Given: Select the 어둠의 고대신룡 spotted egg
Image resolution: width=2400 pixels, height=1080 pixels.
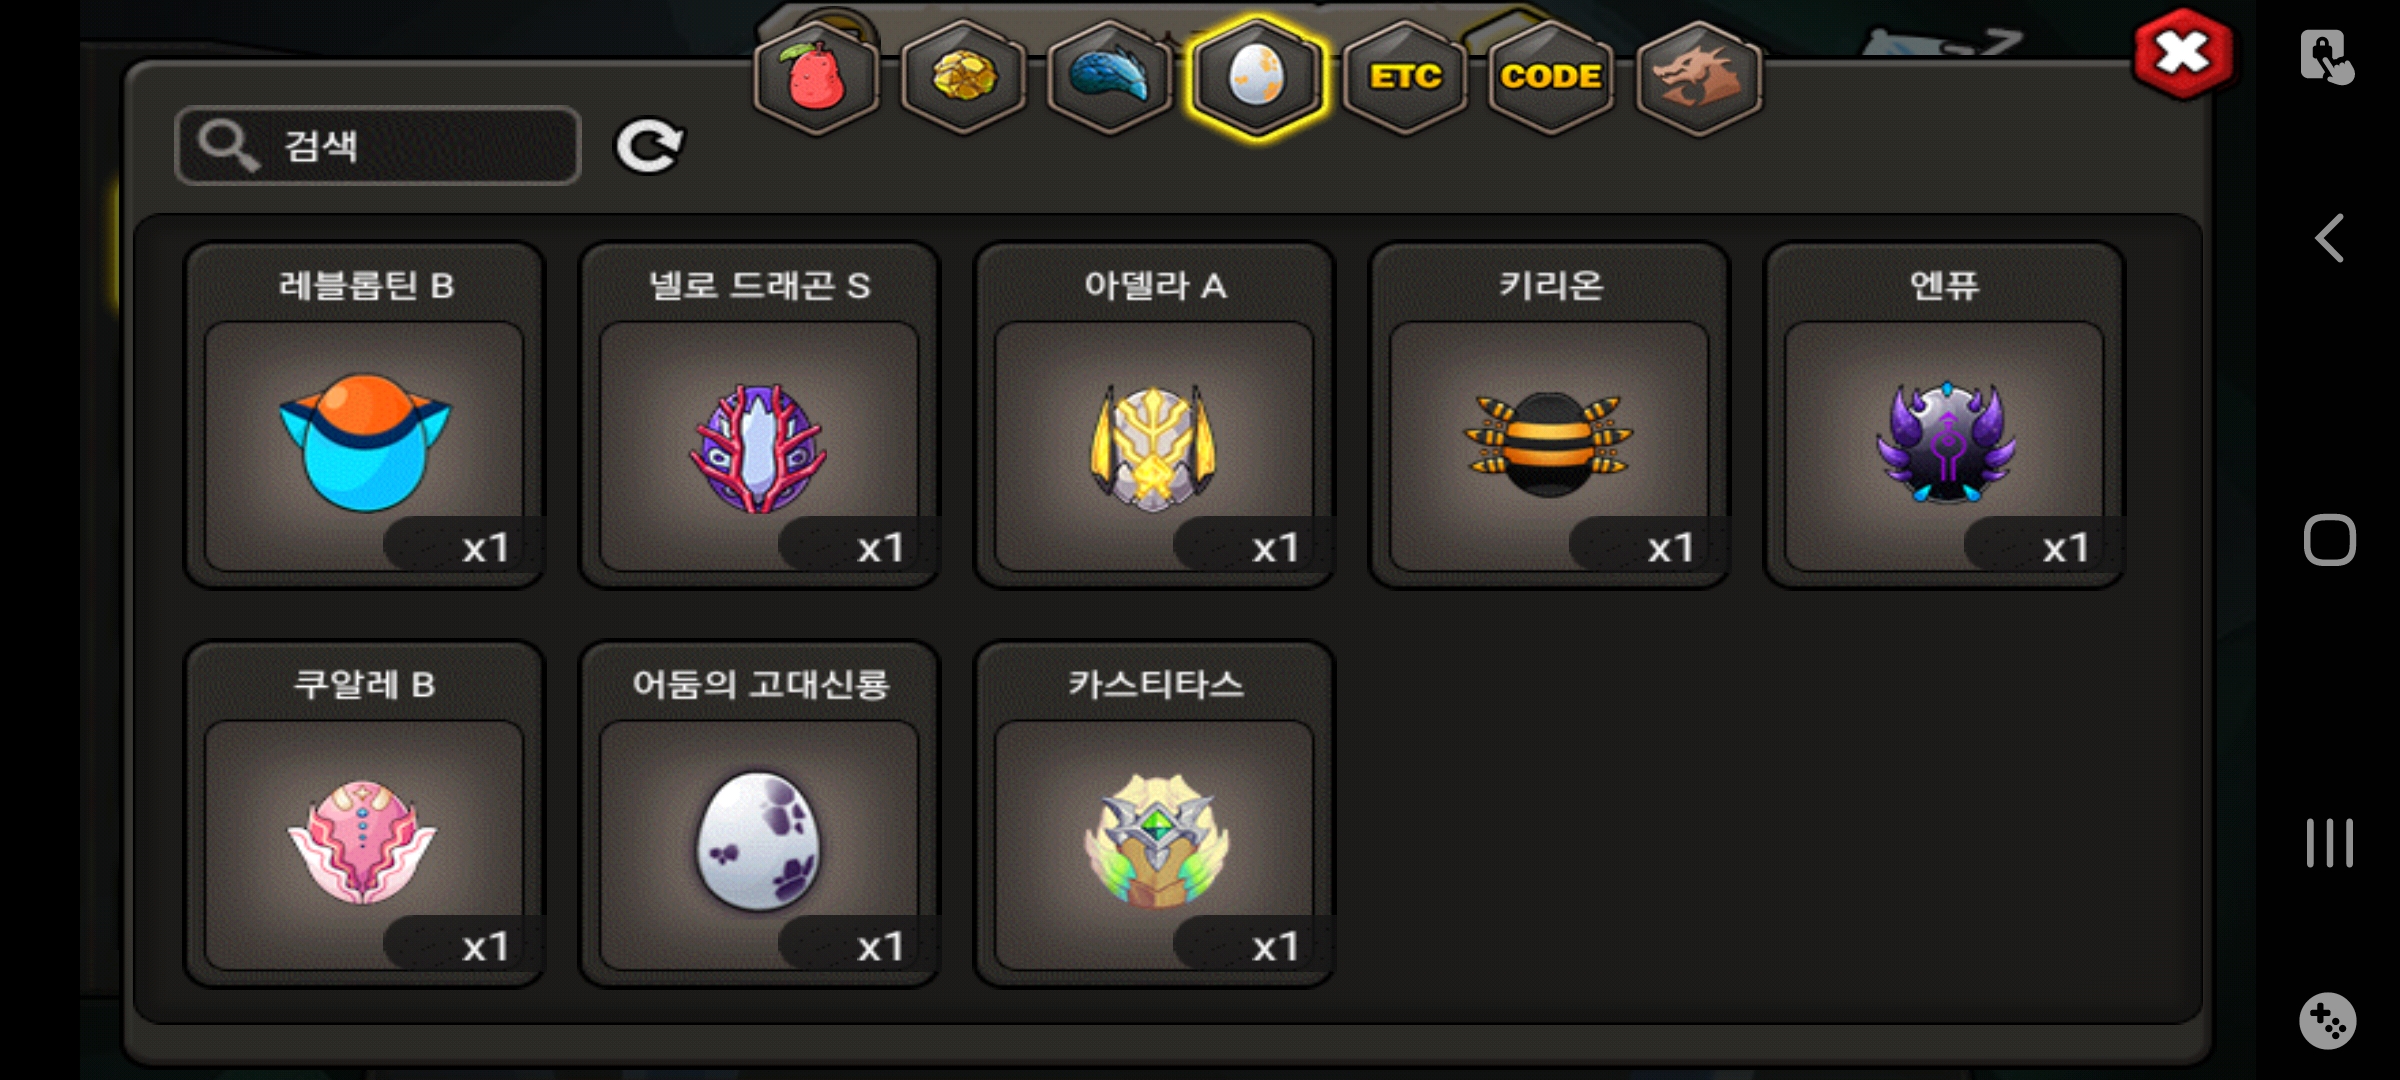Looking at the screenshot, I should click(760, 814).
